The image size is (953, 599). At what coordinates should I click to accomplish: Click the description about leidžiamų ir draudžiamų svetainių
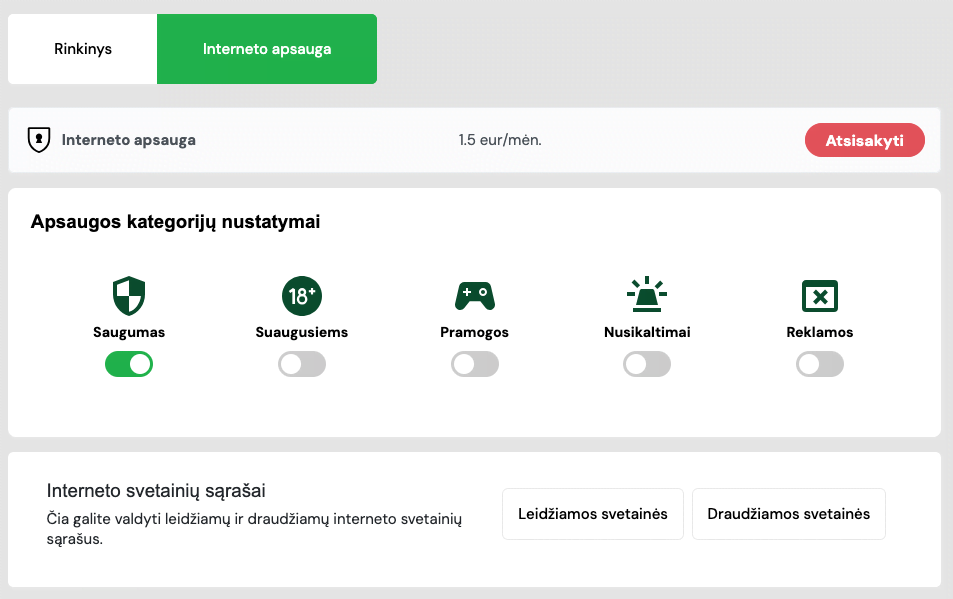254,529
